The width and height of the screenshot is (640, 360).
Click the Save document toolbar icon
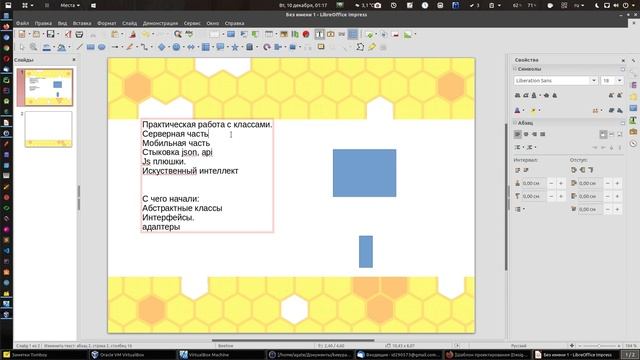point(50,35)
